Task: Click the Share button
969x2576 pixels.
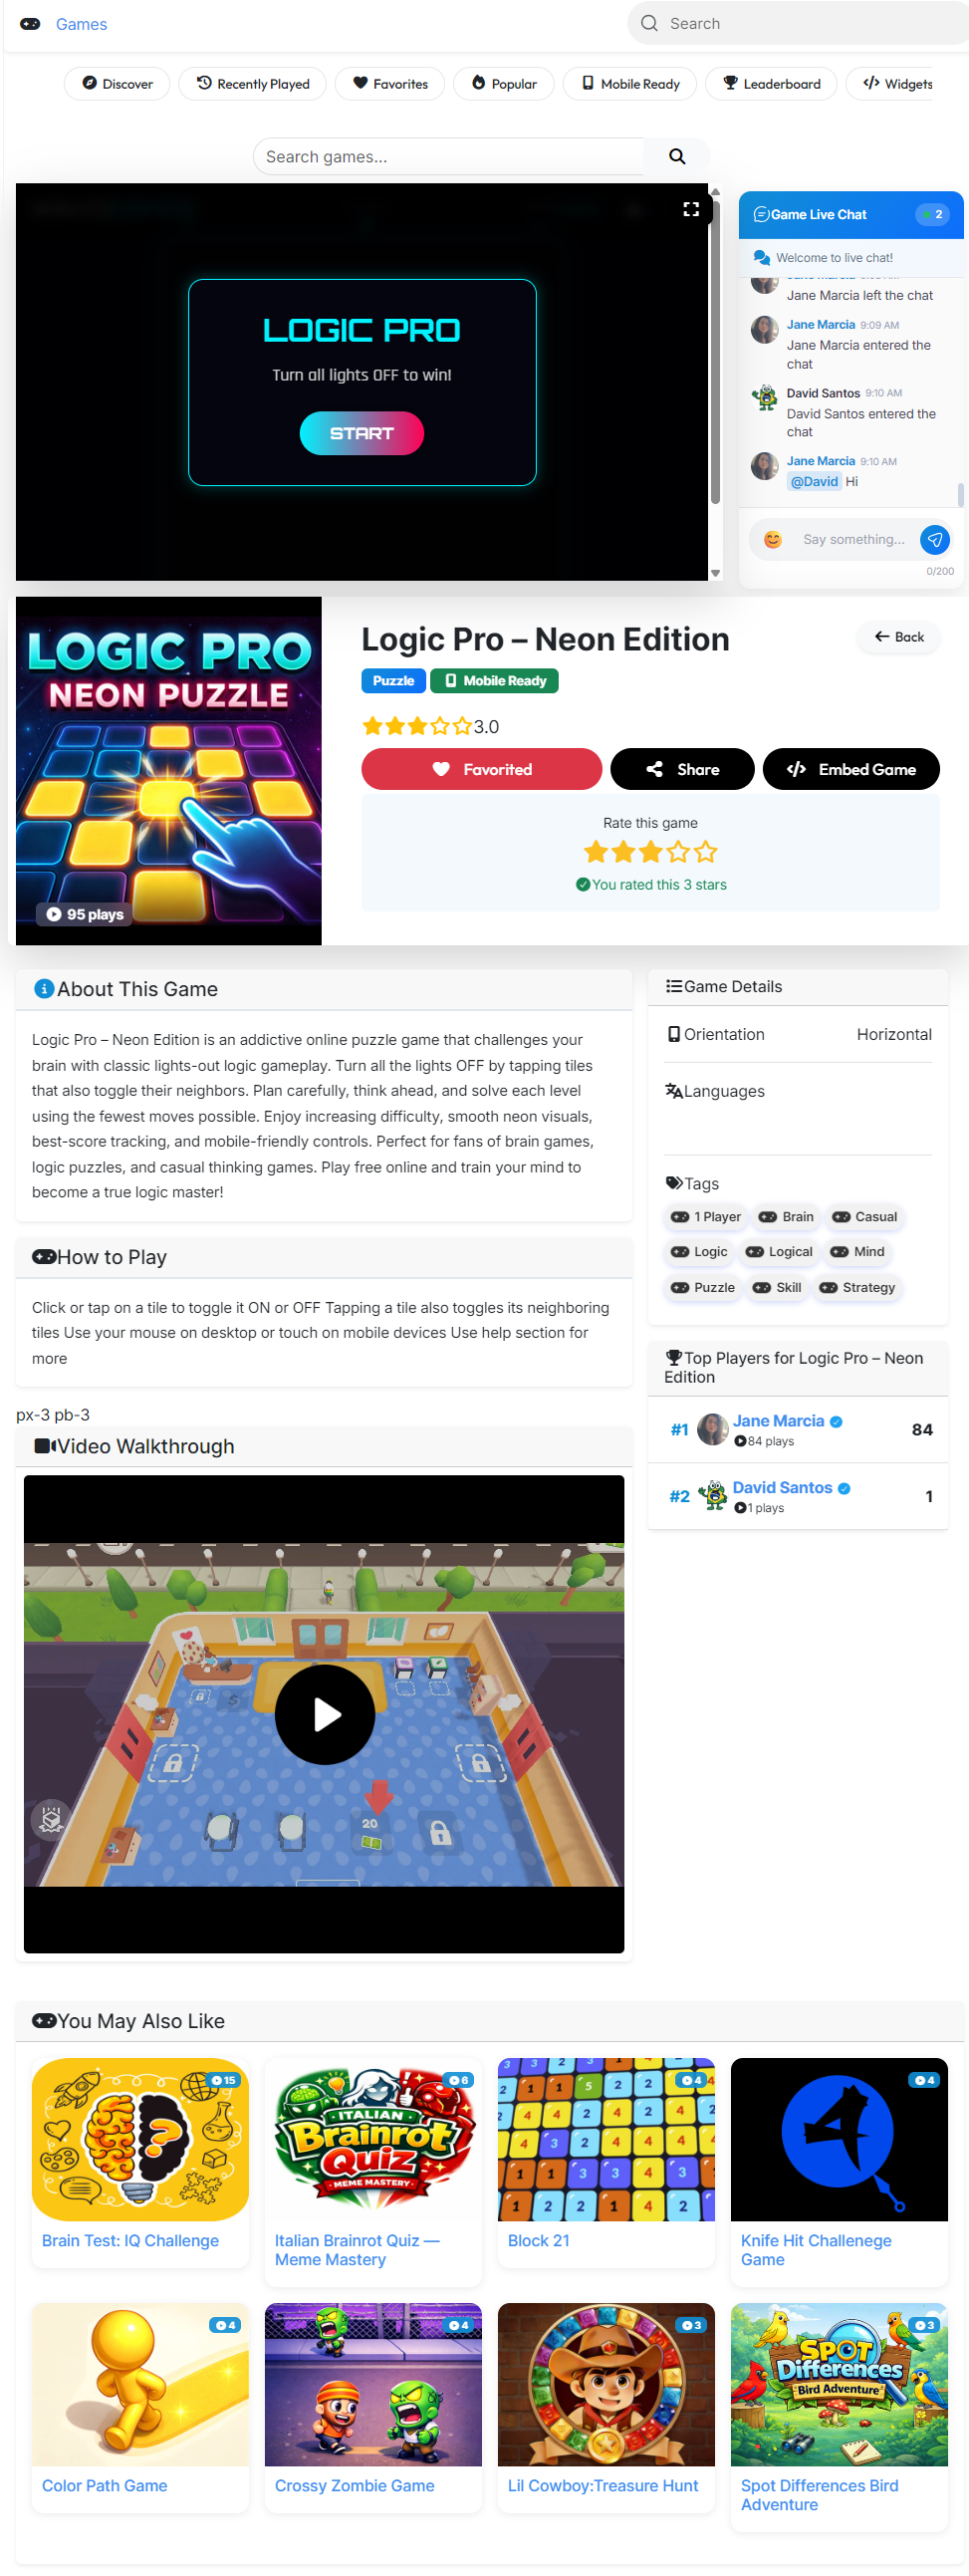Action: 682,769
